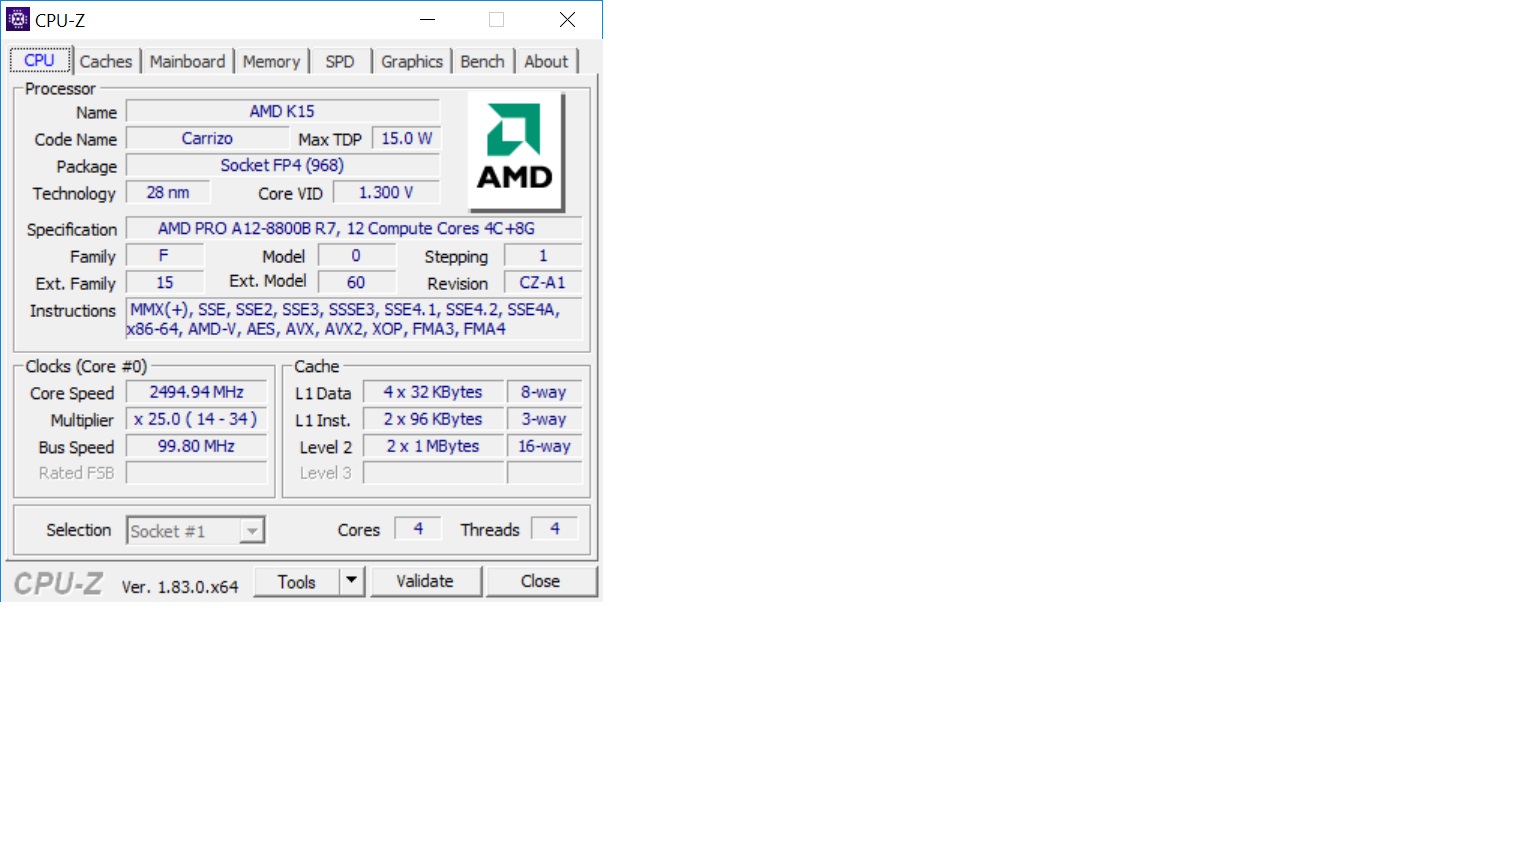Select the CPU tab

pyautogui.click(x=40, y=61)
